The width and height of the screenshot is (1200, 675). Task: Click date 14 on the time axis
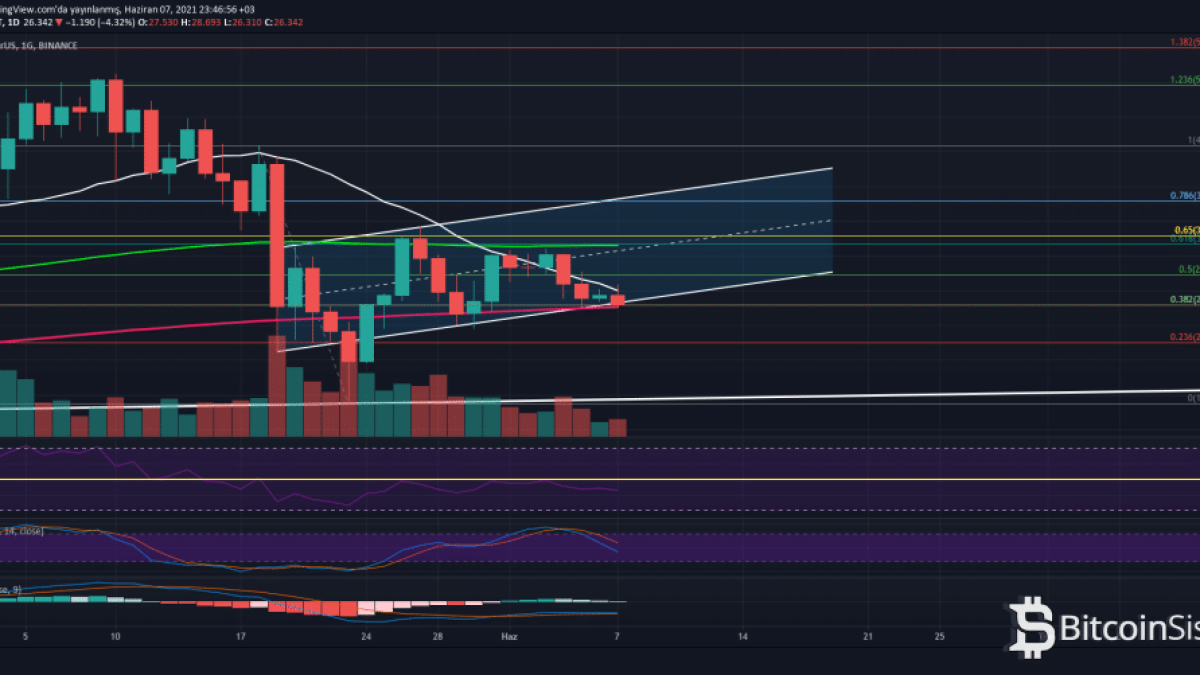tap(742, 635)
